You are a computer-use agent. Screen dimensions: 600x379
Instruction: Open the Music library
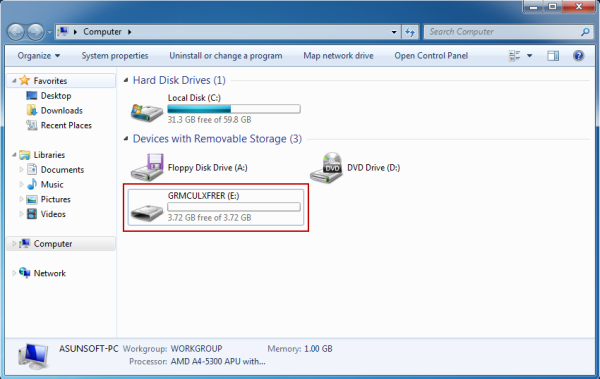pos(52,185)
